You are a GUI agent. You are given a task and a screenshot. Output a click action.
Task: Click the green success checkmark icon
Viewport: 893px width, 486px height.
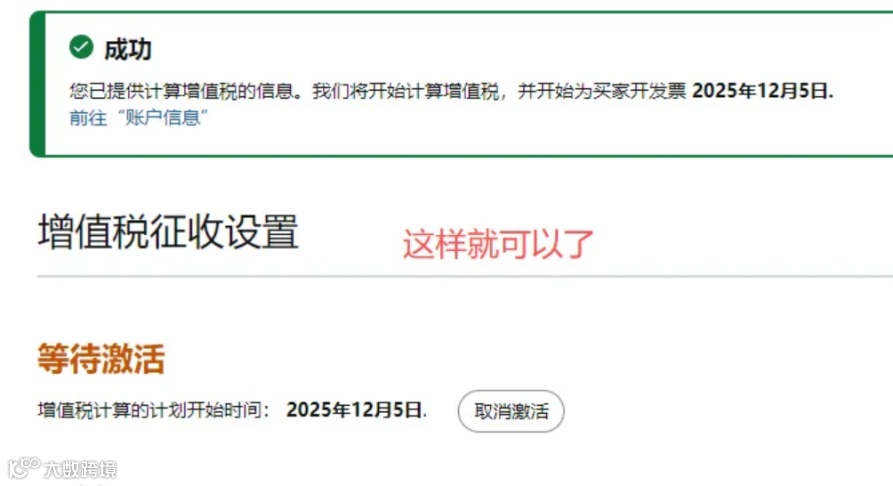click(81, 47)
